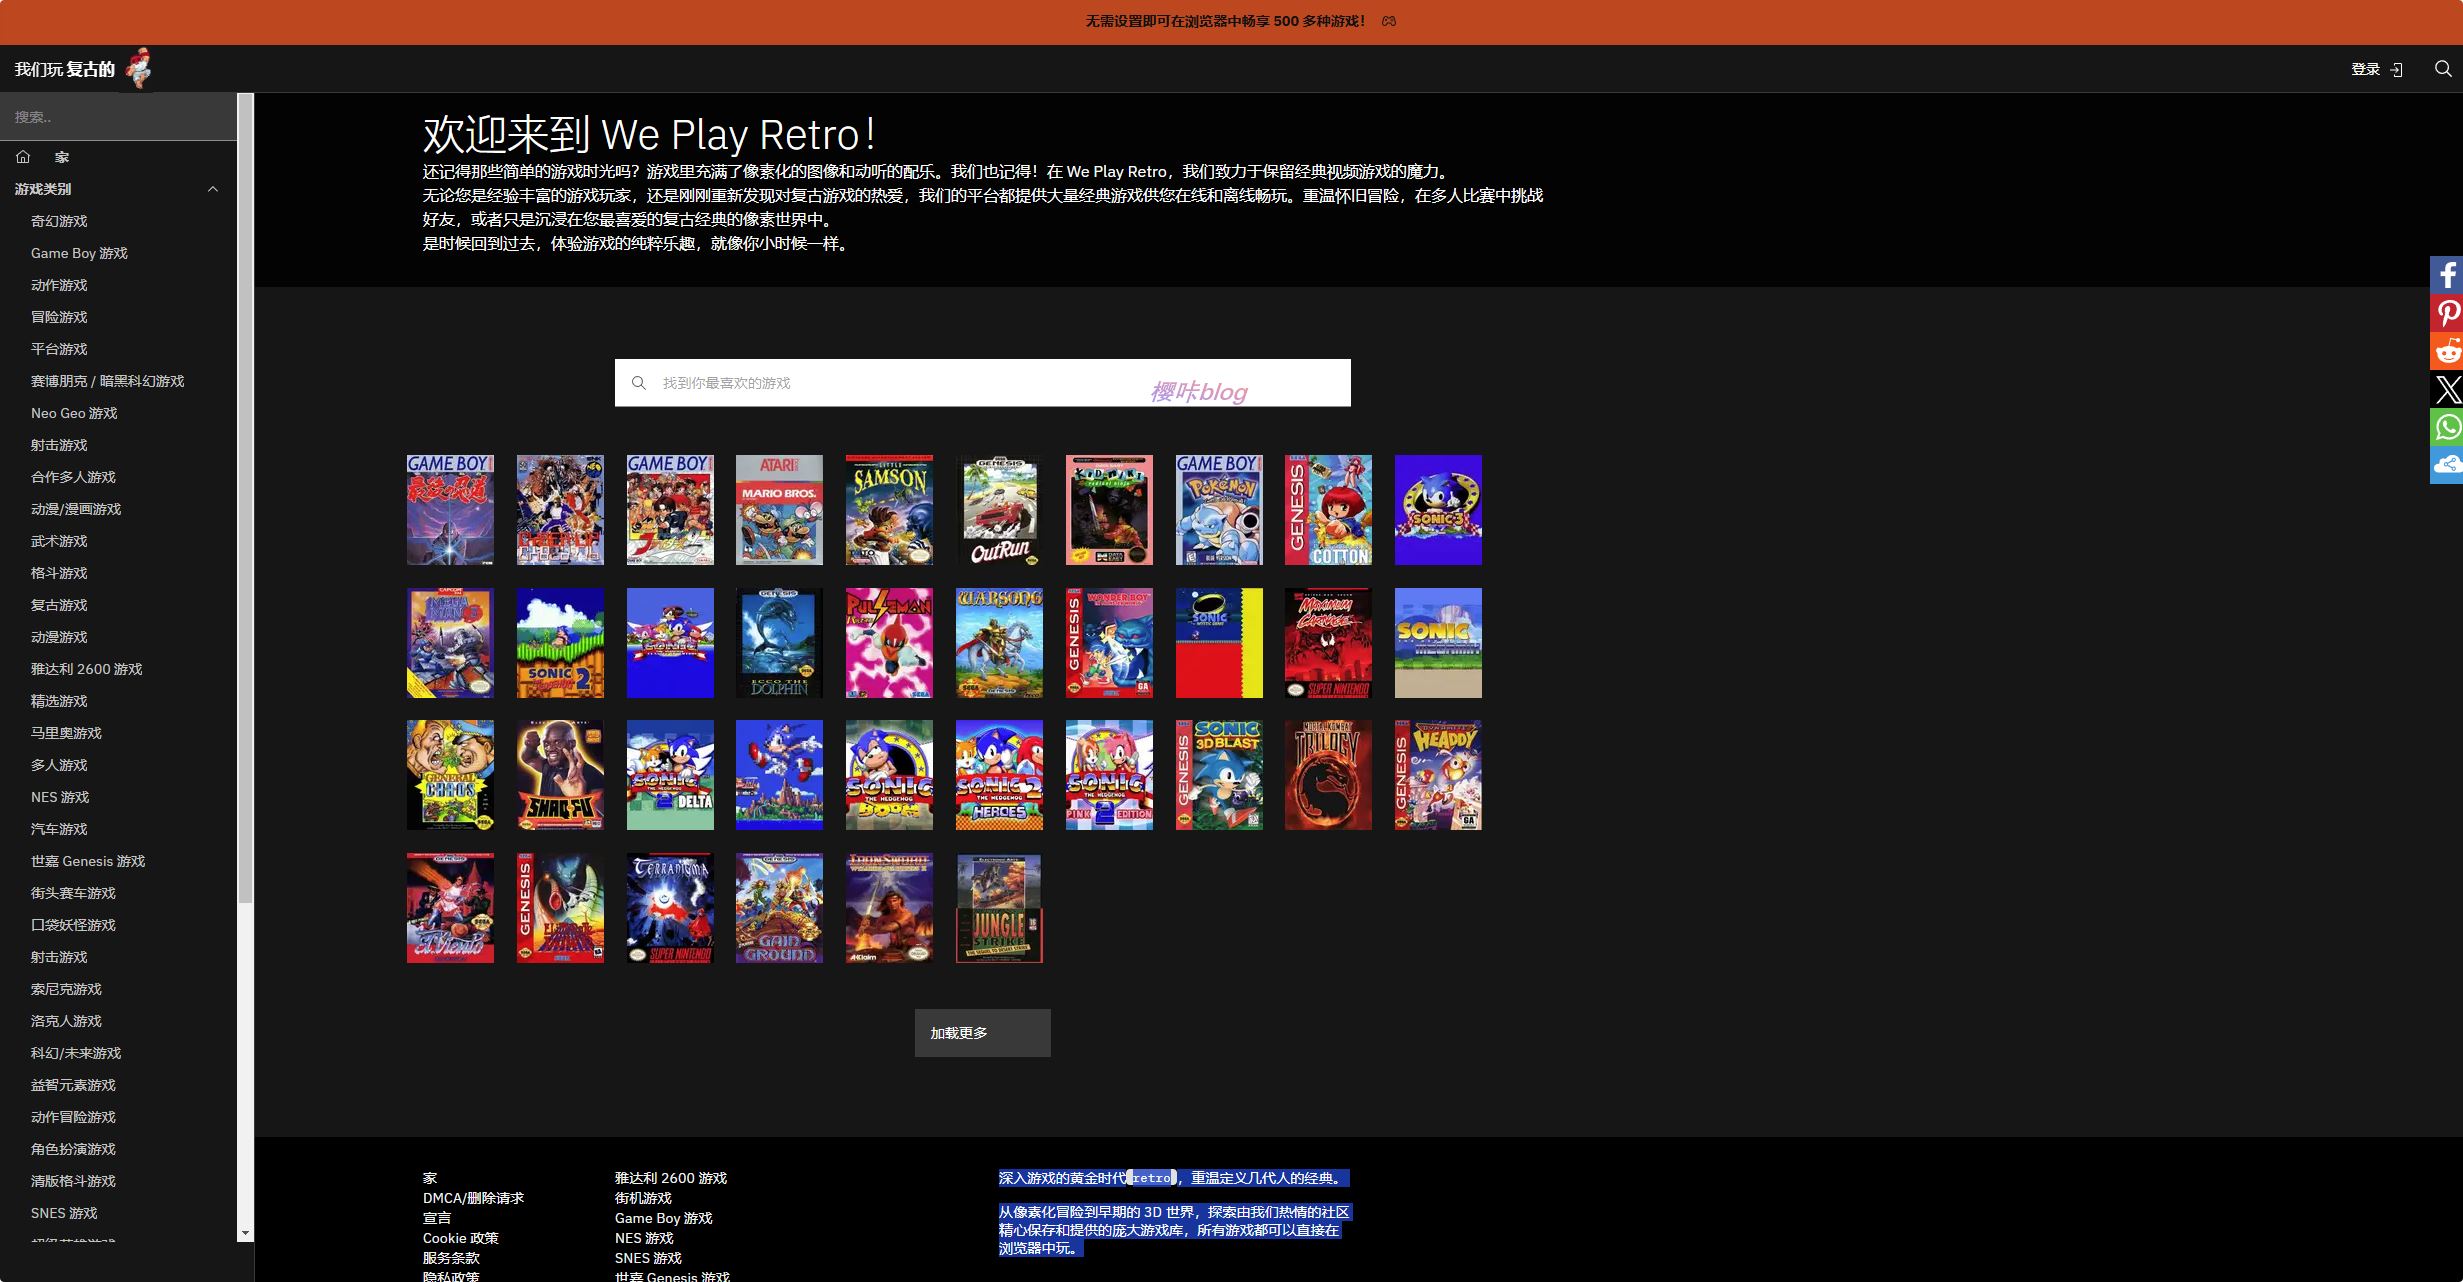Image resolution: width=2463 pixels, height=1282 pixels.
Task: Open the 马里奥游戏 category
Action: point(66,733)
